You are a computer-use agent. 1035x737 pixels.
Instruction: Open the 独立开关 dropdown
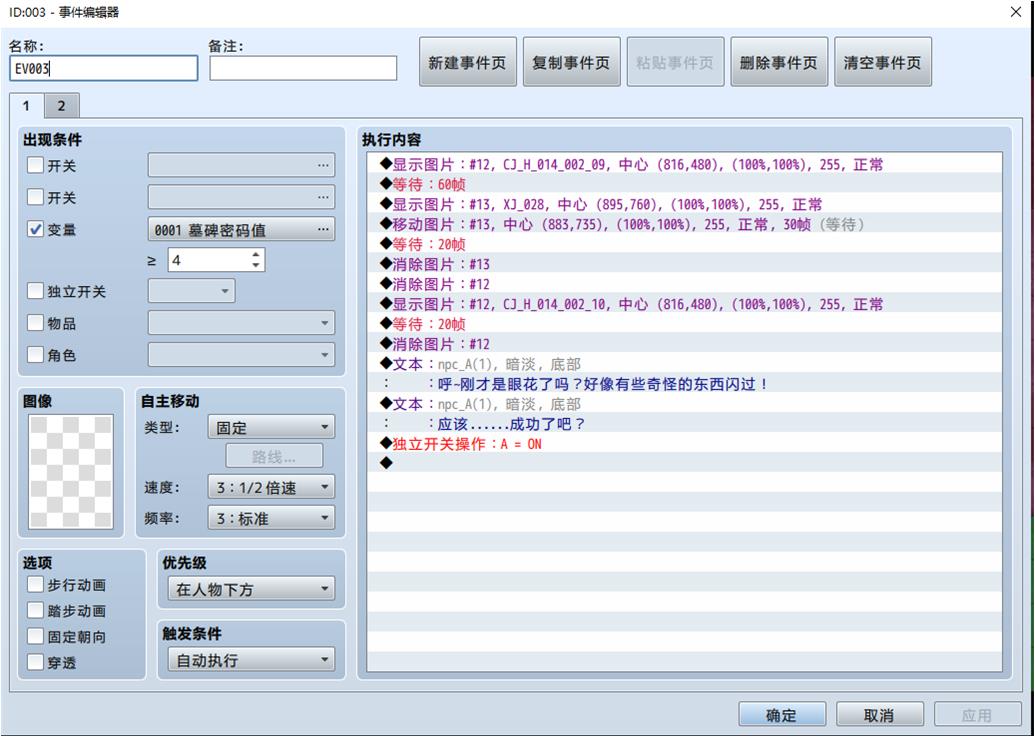coord(191,290)
